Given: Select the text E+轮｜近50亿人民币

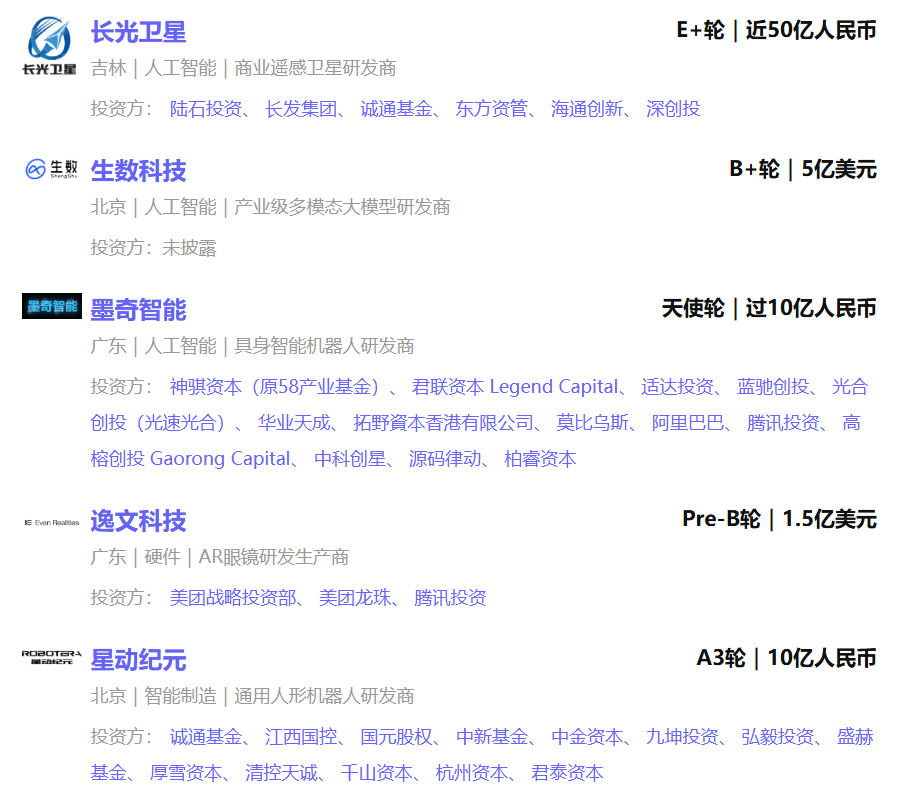Looking at the screenshot, I should tap(776, 30).
